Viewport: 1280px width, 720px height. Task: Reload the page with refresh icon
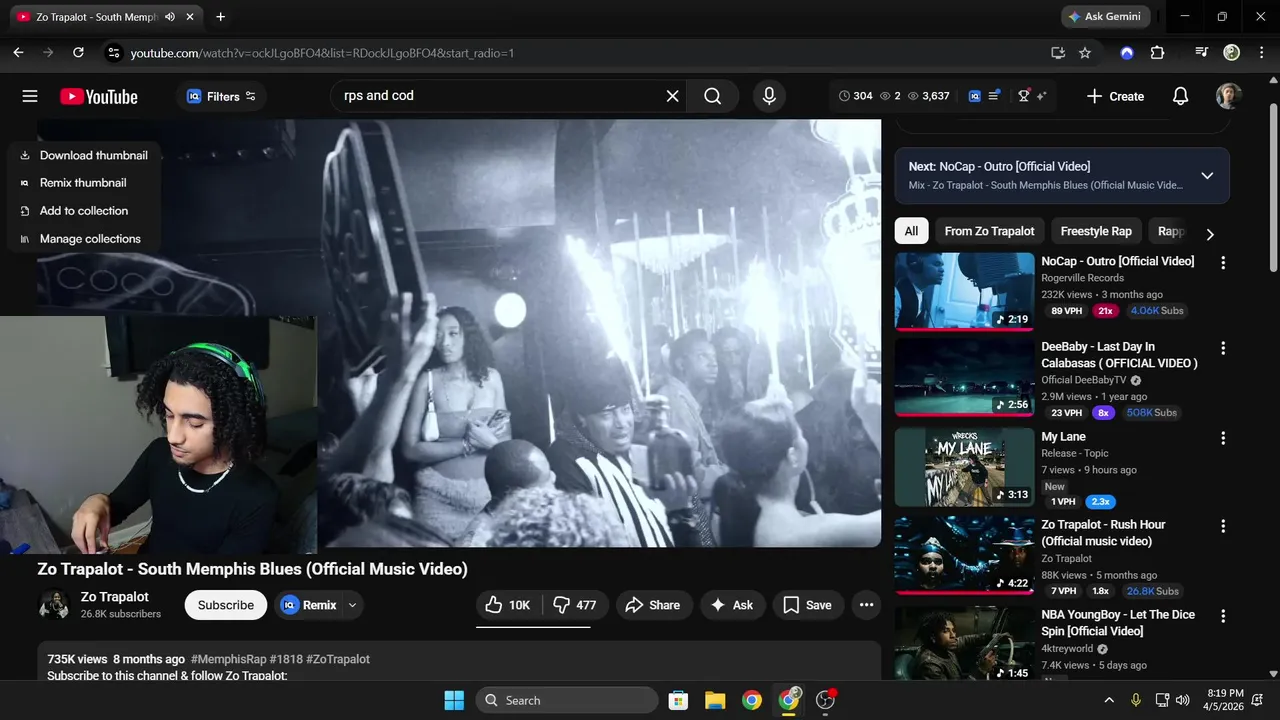click(x=78, y=53)
